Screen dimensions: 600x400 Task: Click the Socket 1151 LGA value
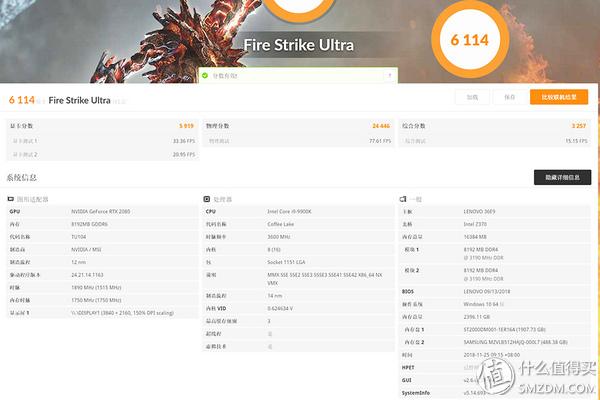click(x=286, y=262)
